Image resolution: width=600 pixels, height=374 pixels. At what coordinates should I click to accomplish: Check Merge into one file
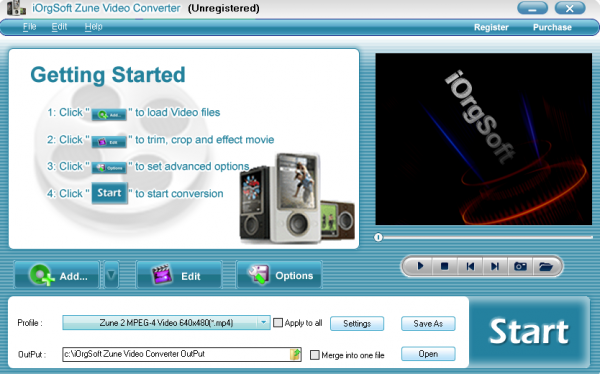315,355
